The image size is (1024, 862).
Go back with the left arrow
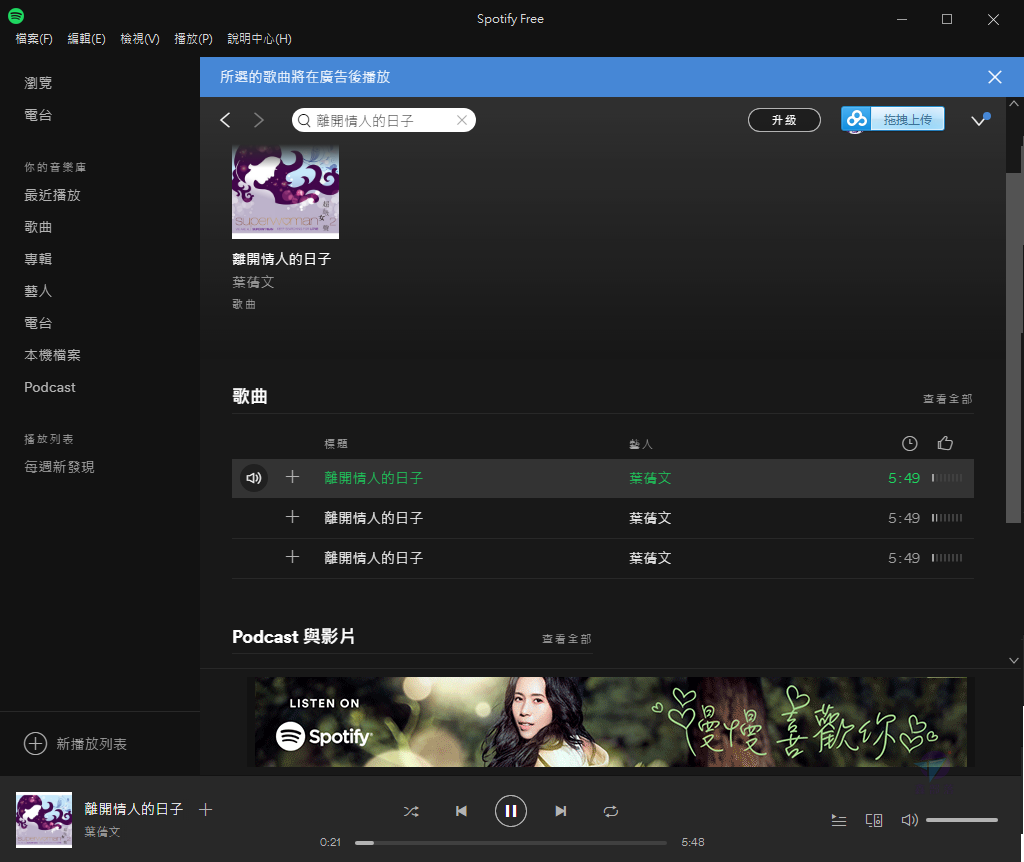click(x=225, y=120)
